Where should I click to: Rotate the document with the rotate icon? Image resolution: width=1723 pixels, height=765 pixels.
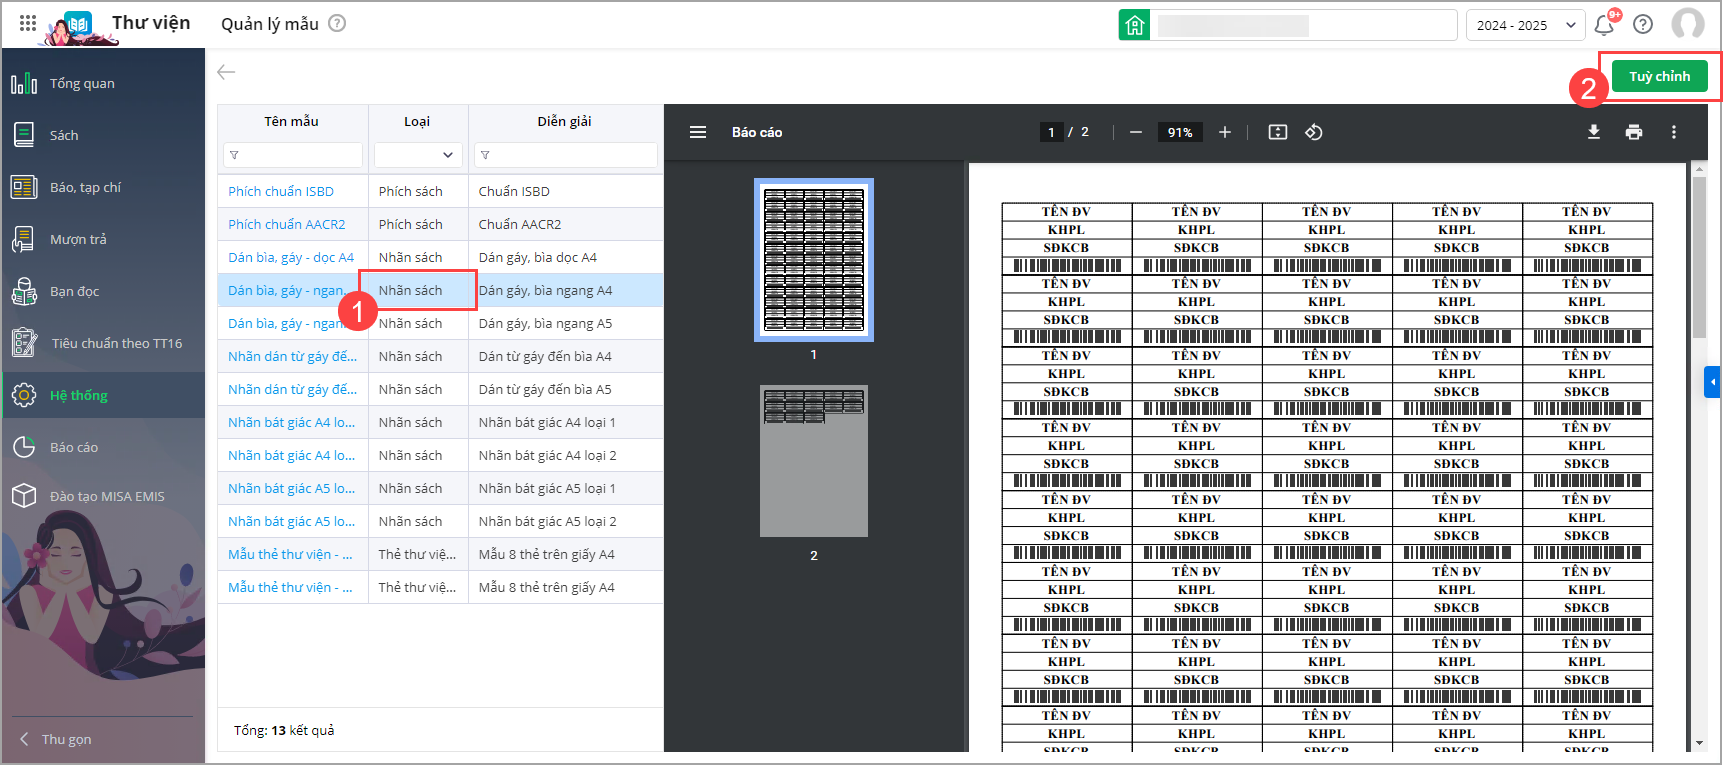[x=1314, y=132]
